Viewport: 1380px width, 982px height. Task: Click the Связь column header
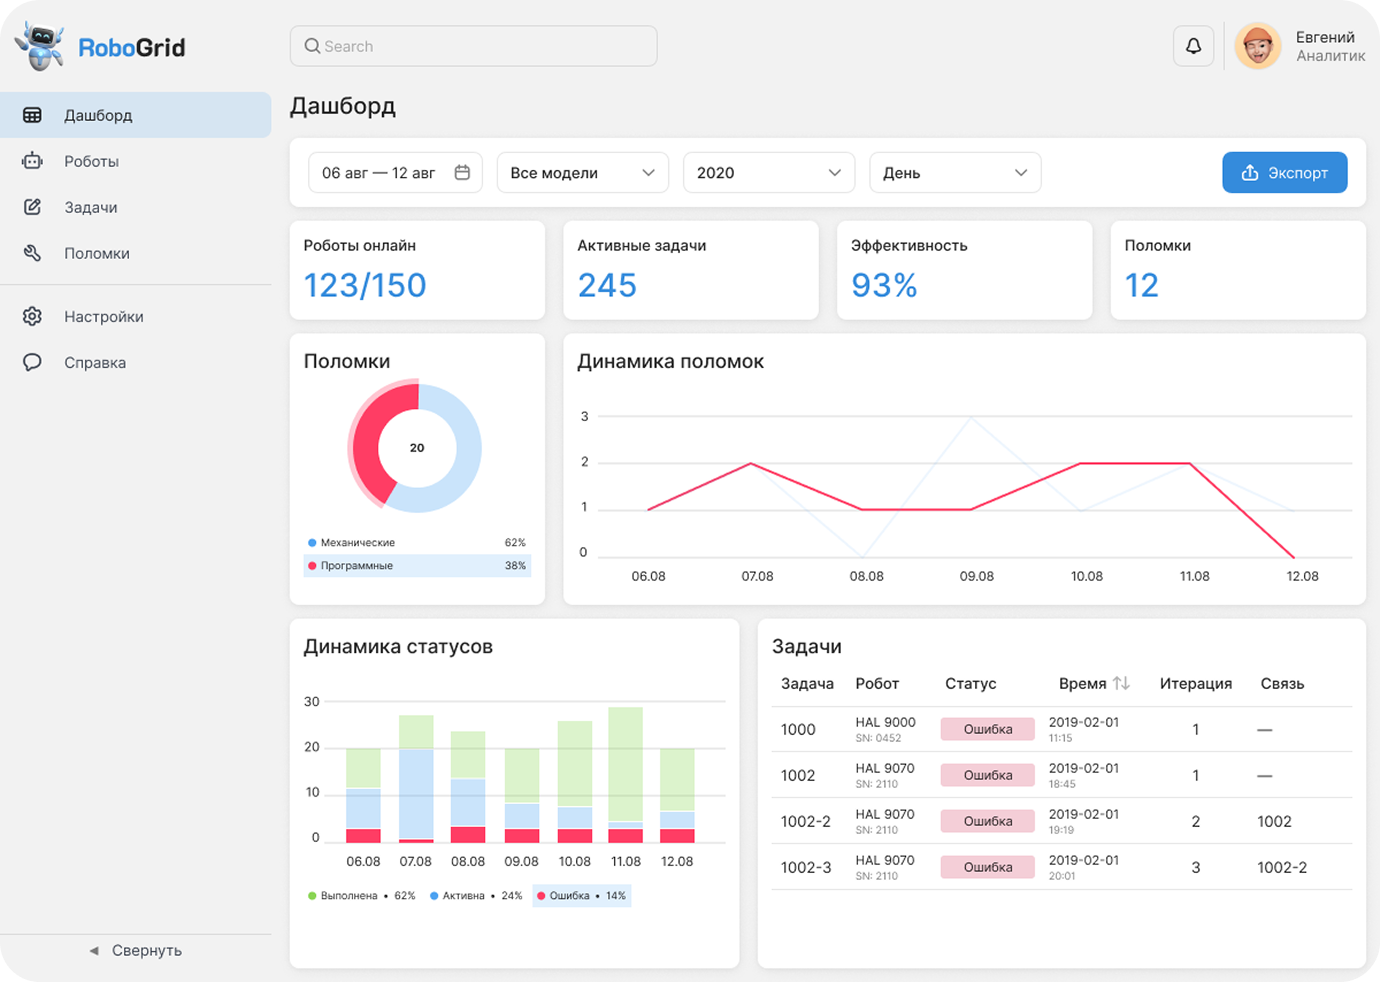tap(1282, 684)
